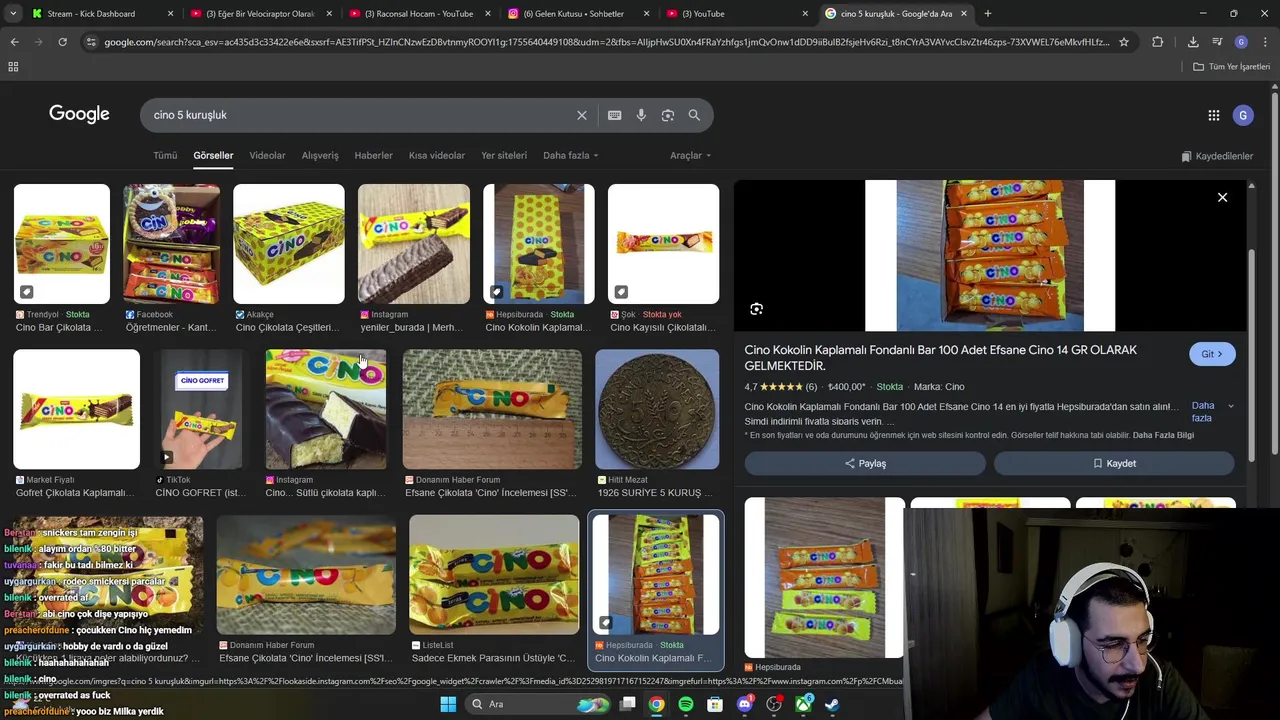Open Microsoft Store from the taskbar

[x=715, y=704]
